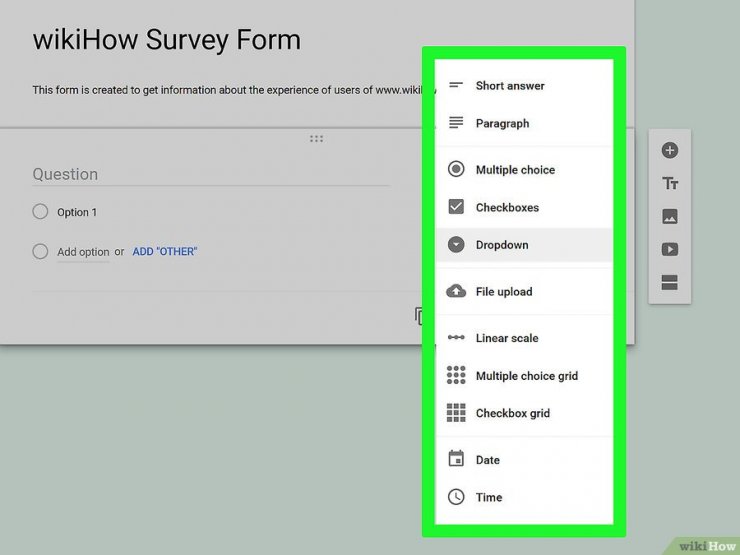The width and height of the screenshot is (740, 555).
Task: Add title and description with Tt icon
Action: [x=670, y=183]
